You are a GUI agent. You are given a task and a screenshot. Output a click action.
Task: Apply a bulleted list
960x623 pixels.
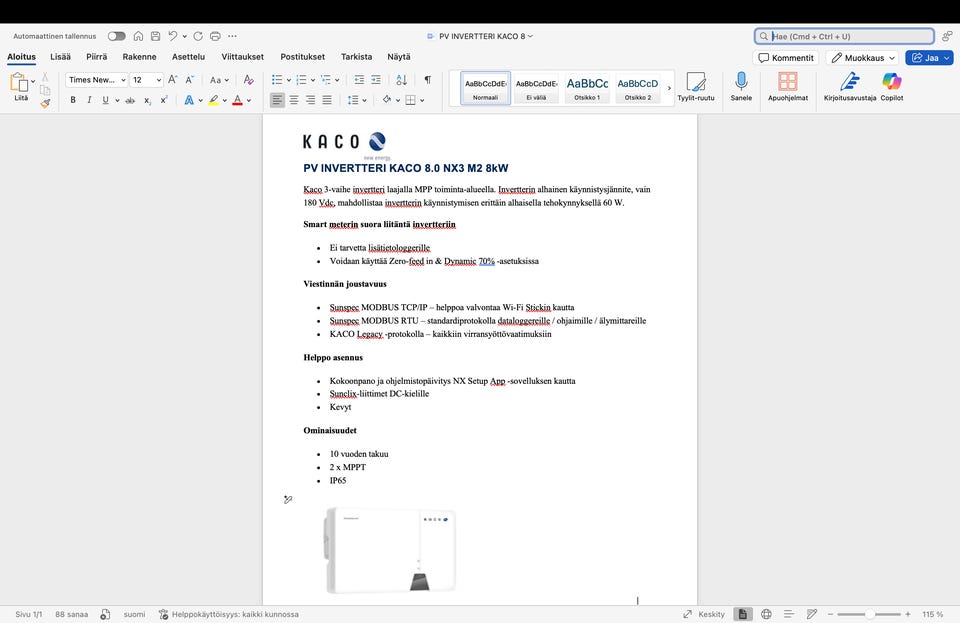277,80
